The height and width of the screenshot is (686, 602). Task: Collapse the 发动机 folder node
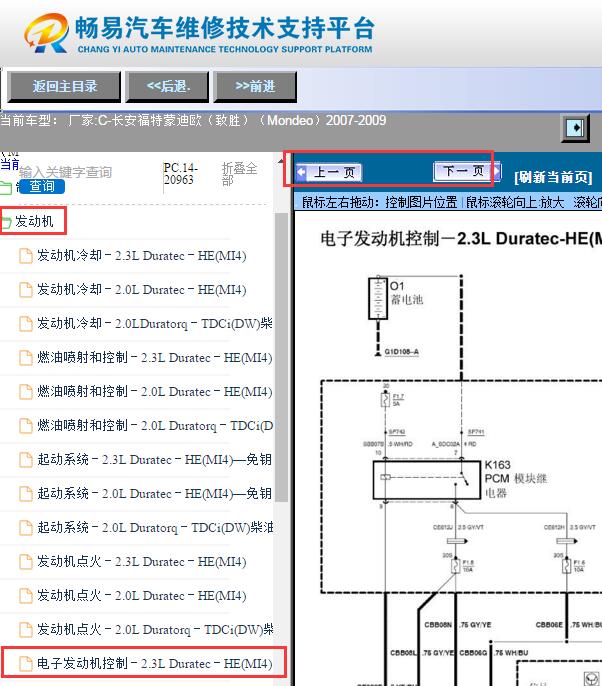pyautogui.click(x=34, y=221)
